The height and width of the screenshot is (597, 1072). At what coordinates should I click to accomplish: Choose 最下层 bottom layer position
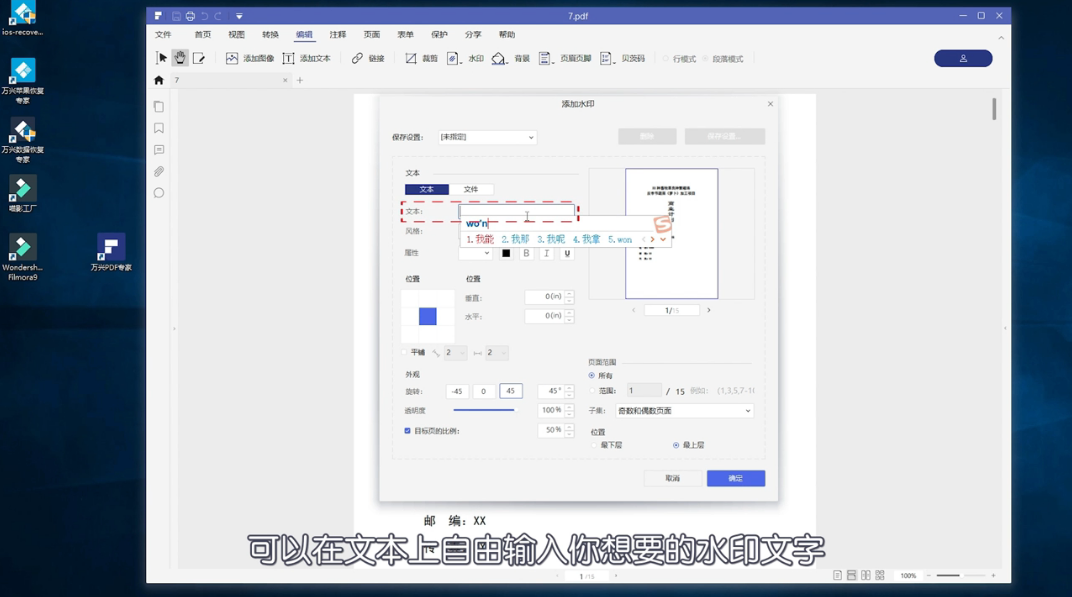pos(595,443)
